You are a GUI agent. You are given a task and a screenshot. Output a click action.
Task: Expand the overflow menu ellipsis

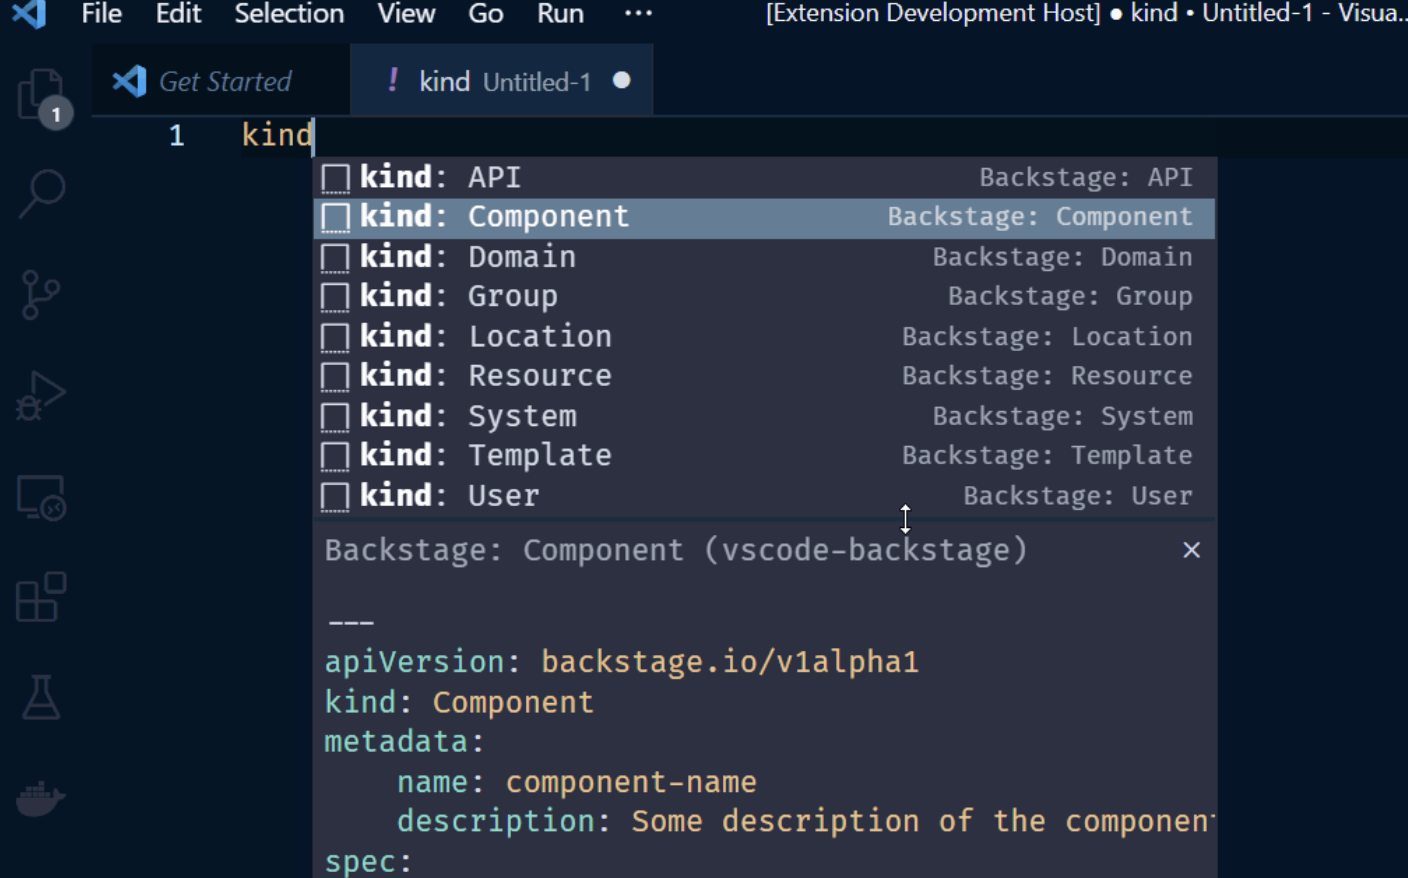(x=638, y=14)
